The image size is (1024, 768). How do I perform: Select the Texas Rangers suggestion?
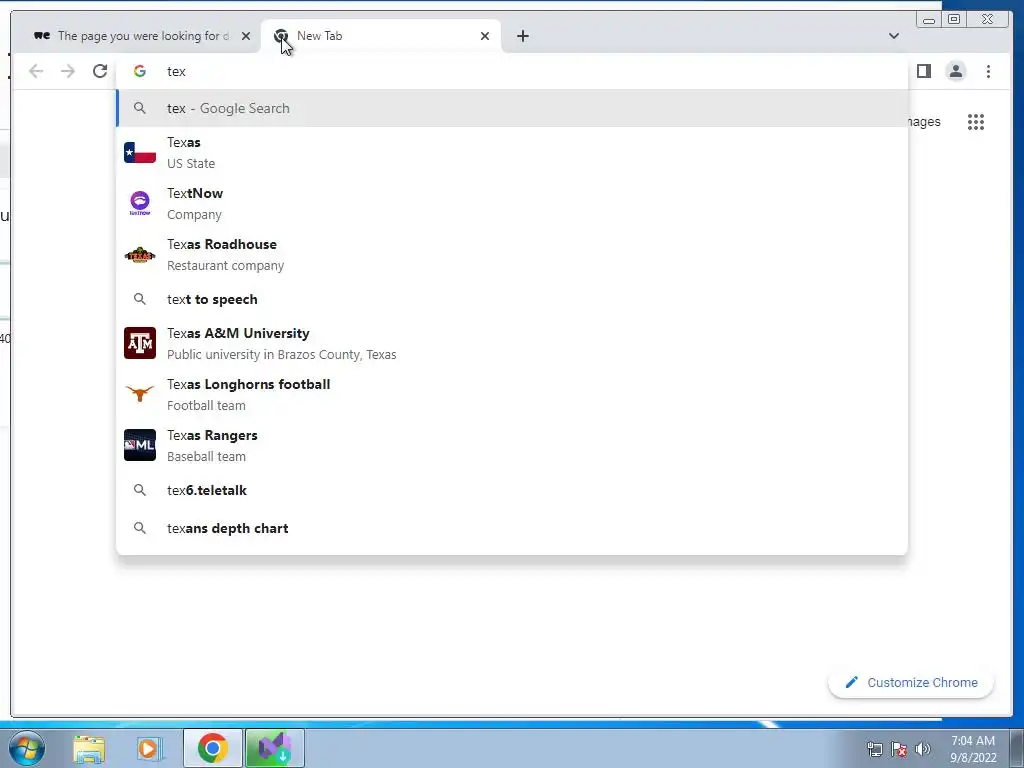point(512,445)
